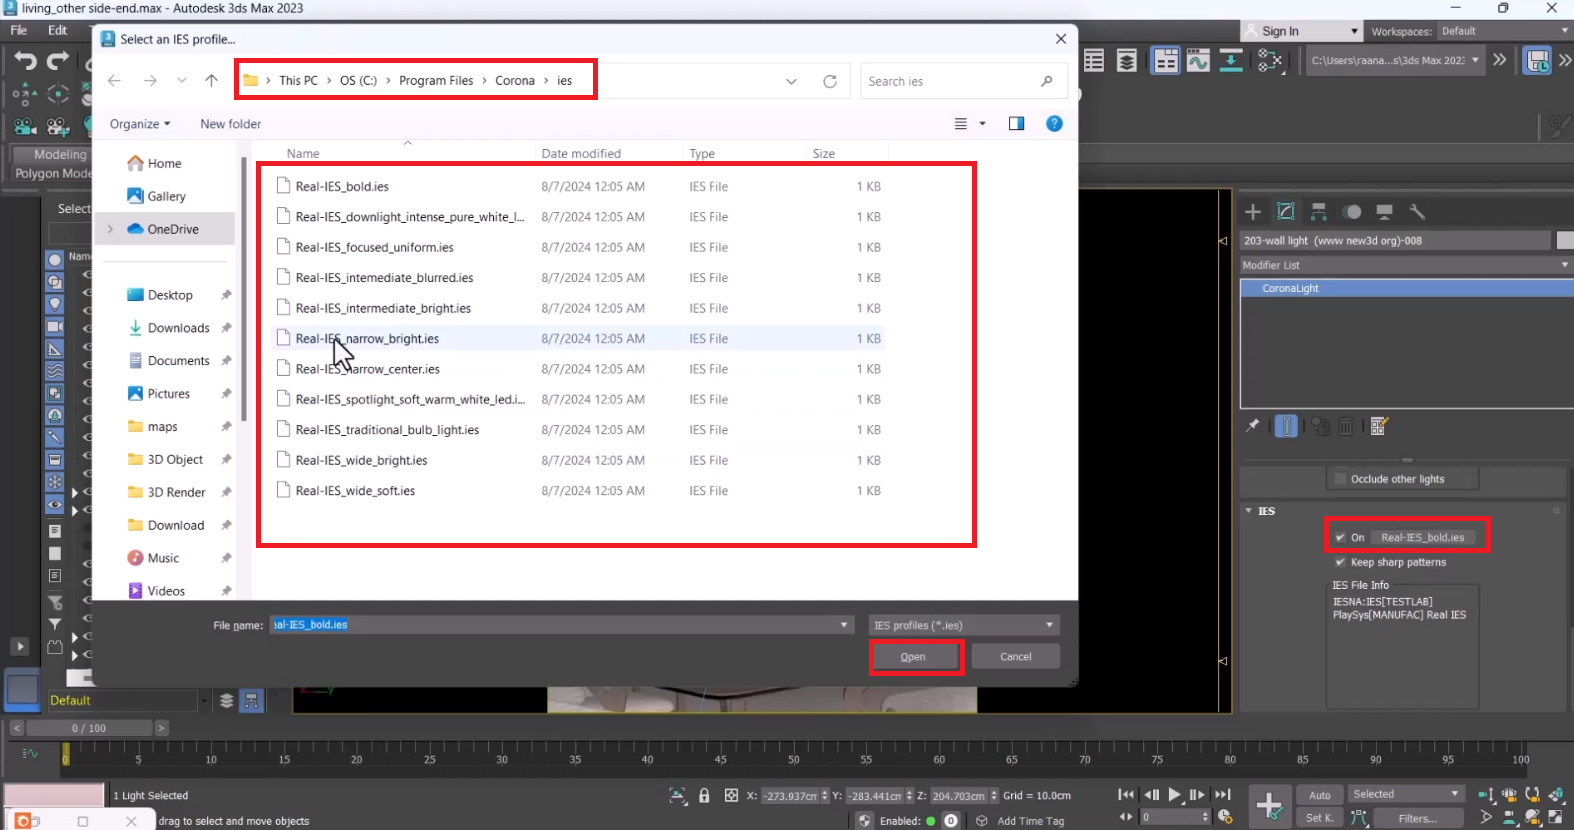This screenshot has width=1574, height=830.
Task: Open the Sign In dropdown
Action: (1303, 32)
